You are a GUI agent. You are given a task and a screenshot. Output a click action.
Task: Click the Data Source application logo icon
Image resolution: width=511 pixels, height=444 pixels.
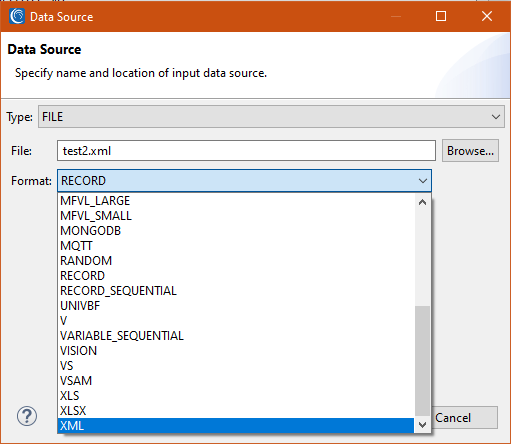pyautogui.click(x=17, y=16)
